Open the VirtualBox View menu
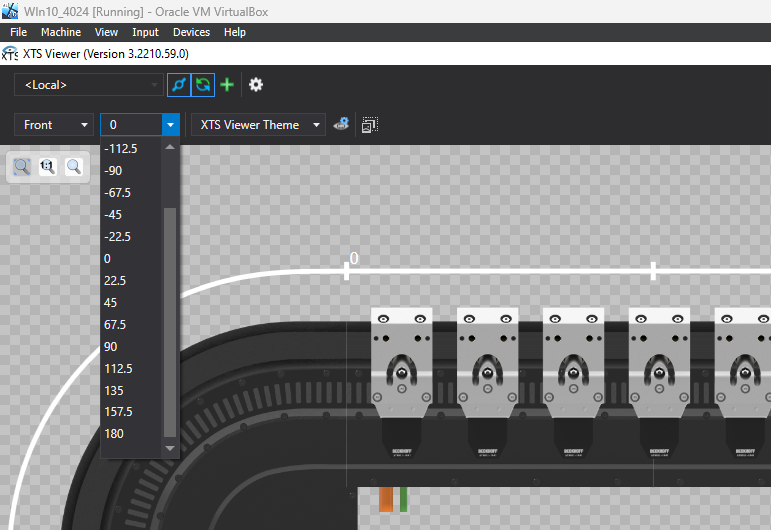Image resolution: width=771 pixels, height=530 pixels. pos(106,32)
